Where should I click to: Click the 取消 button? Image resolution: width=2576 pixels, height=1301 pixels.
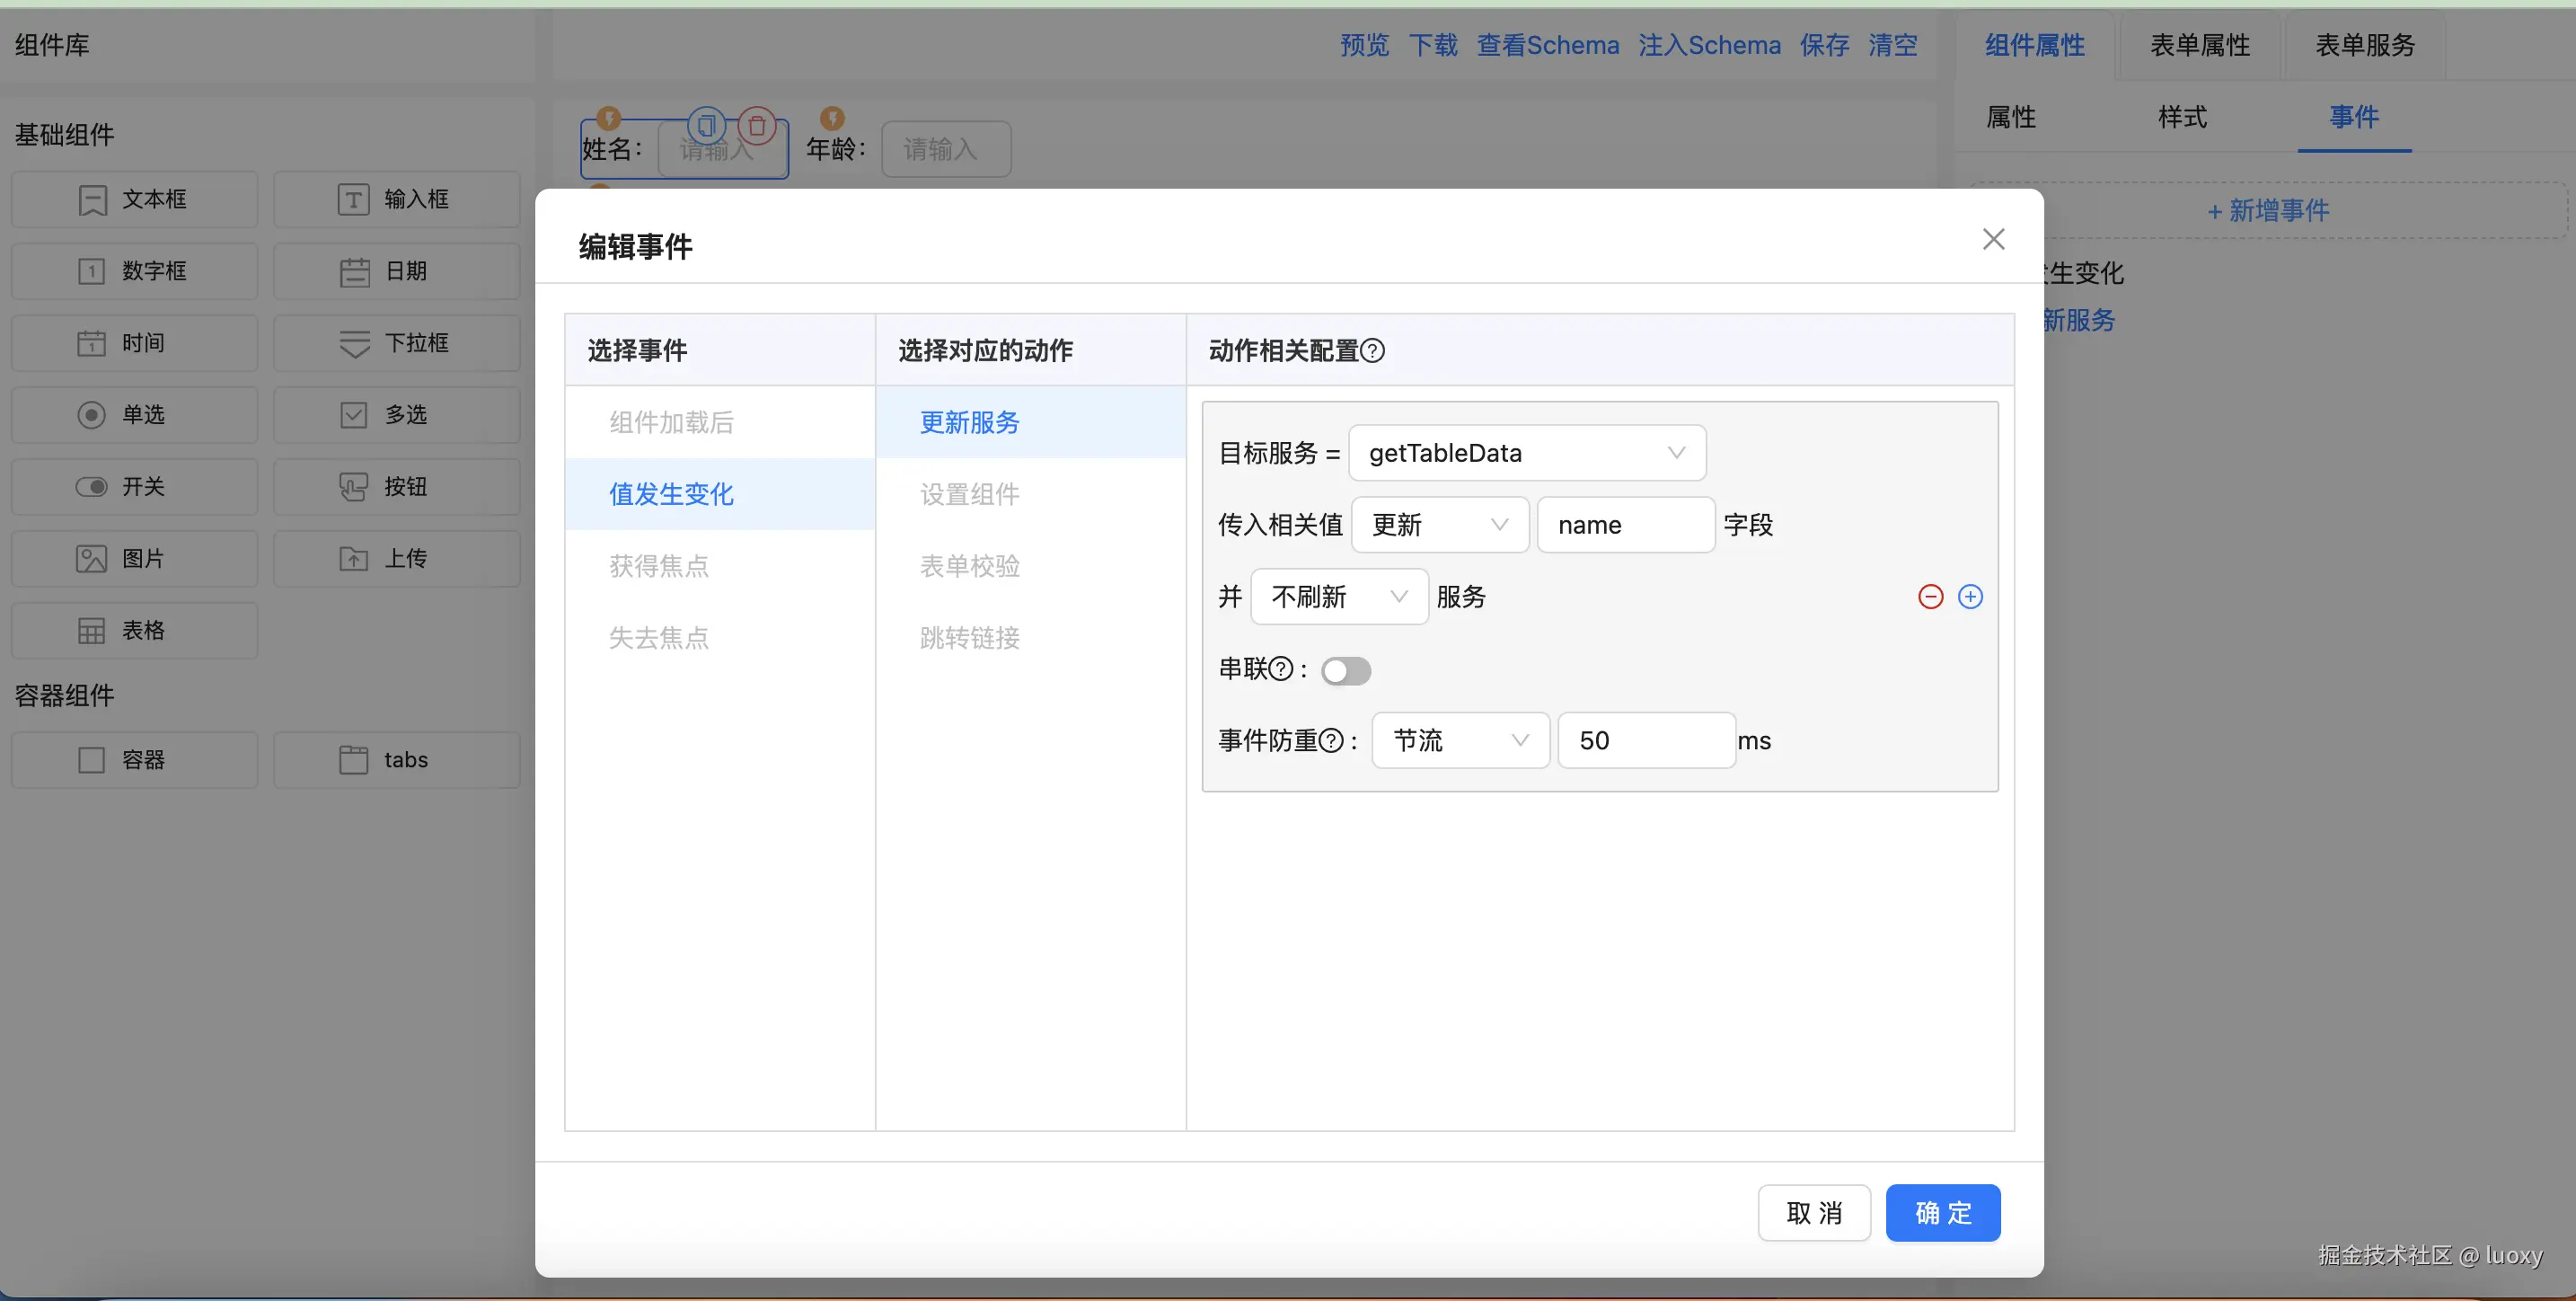[x=1813, y=1213]
